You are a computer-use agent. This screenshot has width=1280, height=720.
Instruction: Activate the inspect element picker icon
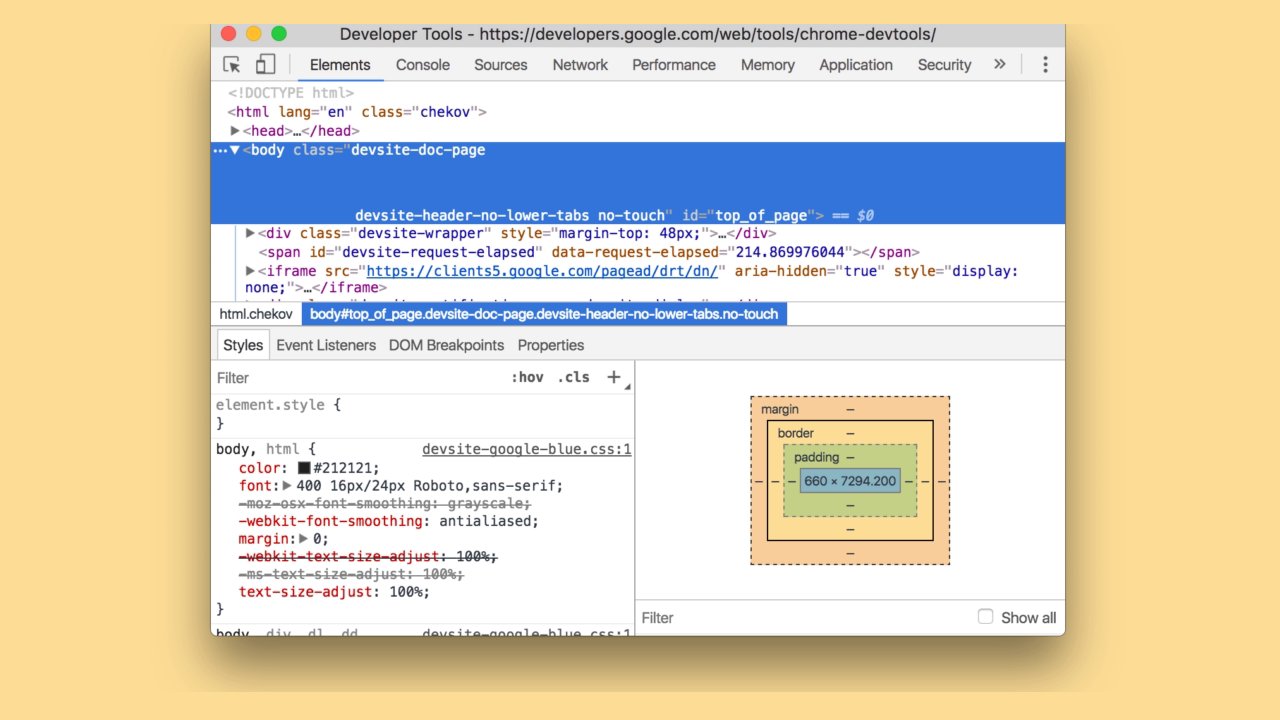(232, 65)
